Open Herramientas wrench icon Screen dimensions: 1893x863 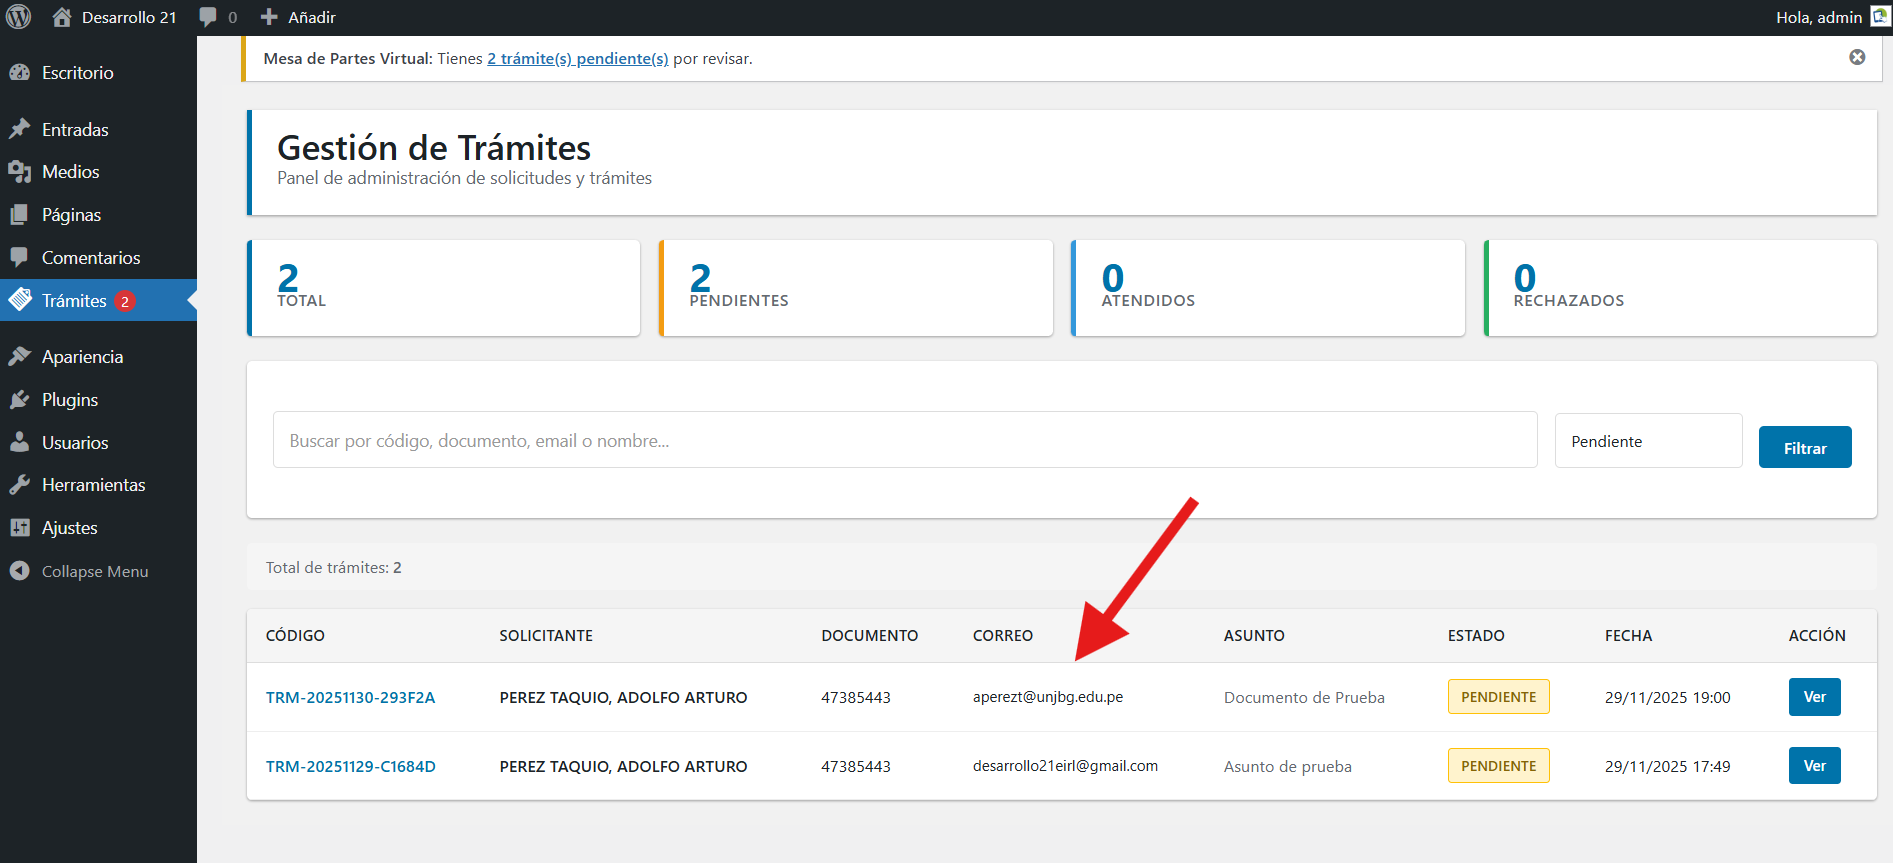[x=20, y=485]
